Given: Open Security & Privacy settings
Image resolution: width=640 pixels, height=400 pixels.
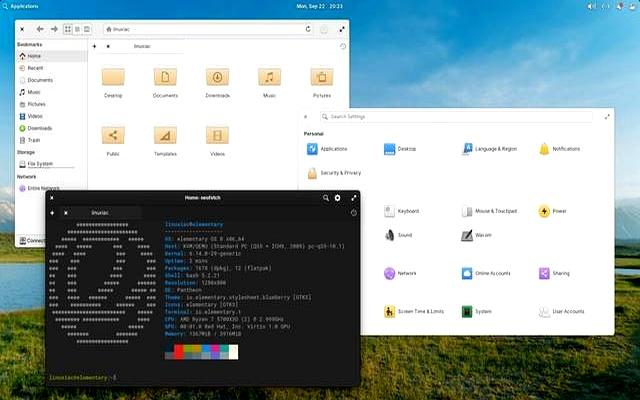Looking at the screenshot, I should click(313, 173).
